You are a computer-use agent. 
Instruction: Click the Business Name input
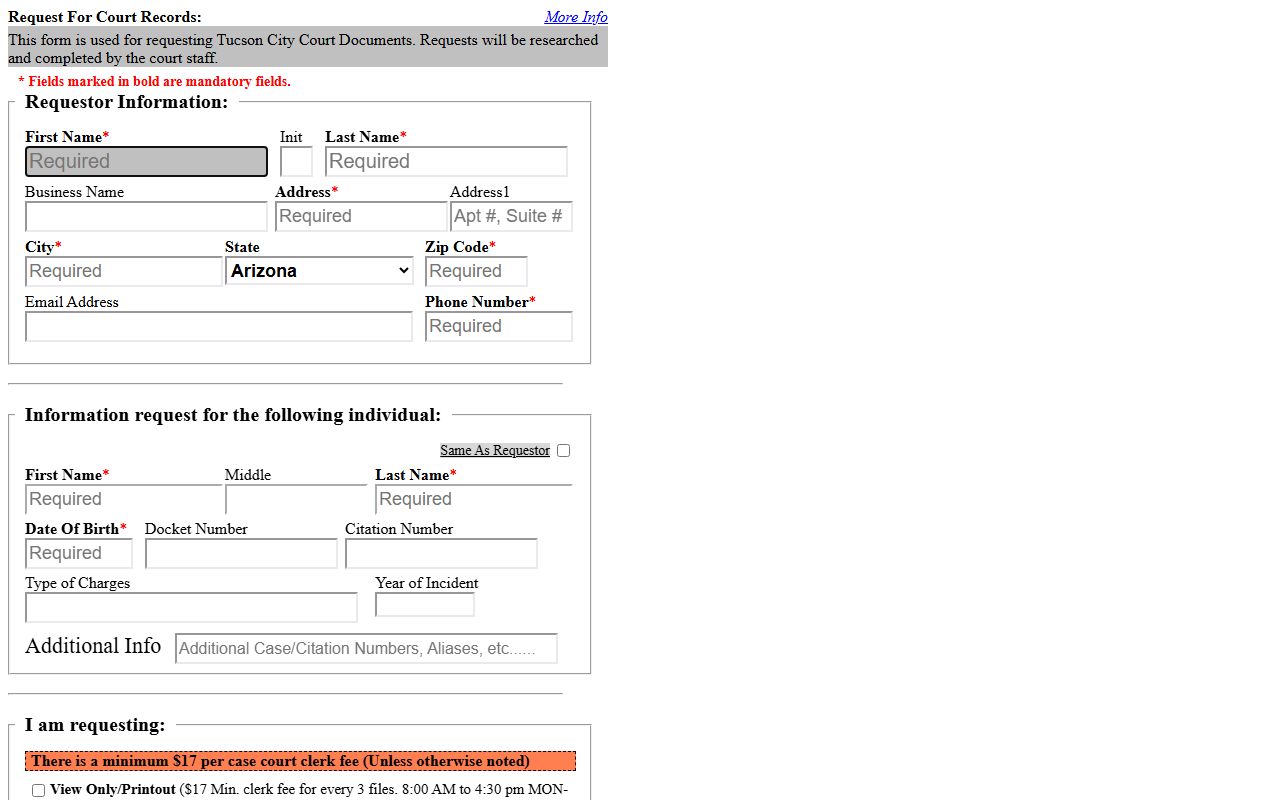[x=146, y=217]
